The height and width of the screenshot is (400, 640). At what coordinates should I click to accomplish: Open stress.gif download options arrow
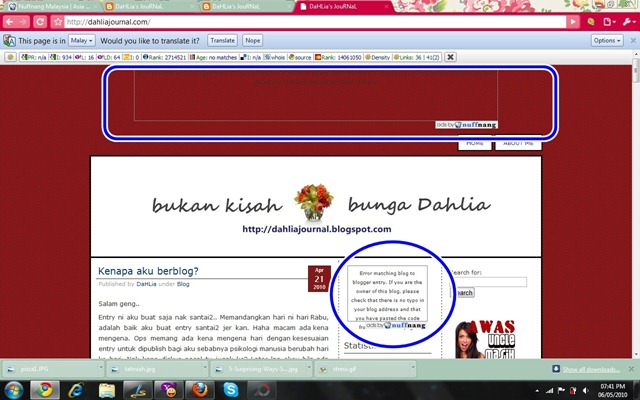click(x=413, y=368)
